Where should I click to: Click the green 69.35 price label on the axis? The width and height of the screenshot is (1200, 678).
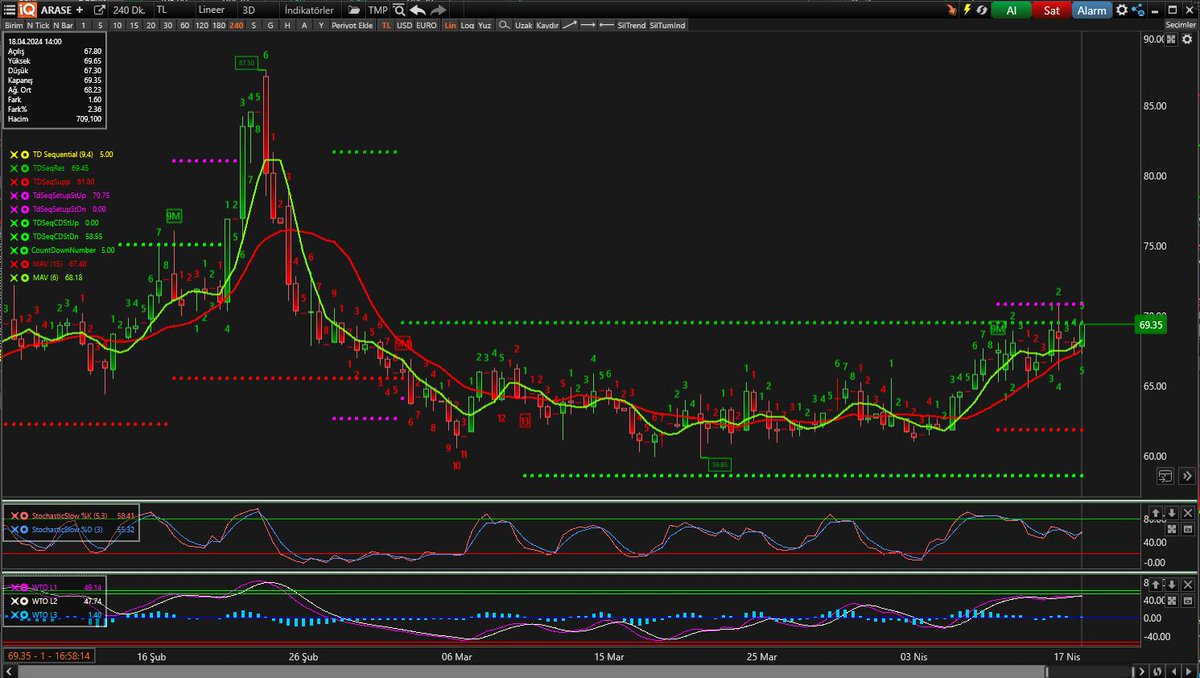coord(1151,325)
